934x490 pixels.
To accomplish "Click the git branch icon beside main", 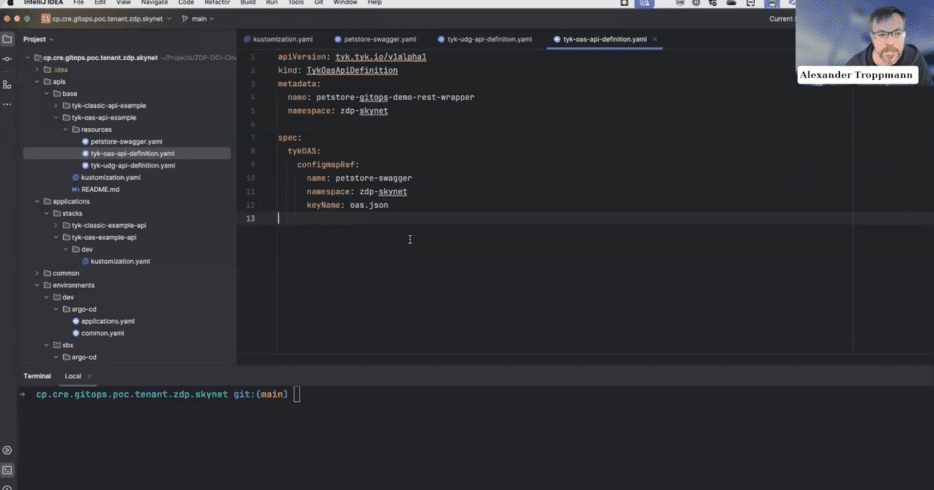I will (x=185, y=18).
